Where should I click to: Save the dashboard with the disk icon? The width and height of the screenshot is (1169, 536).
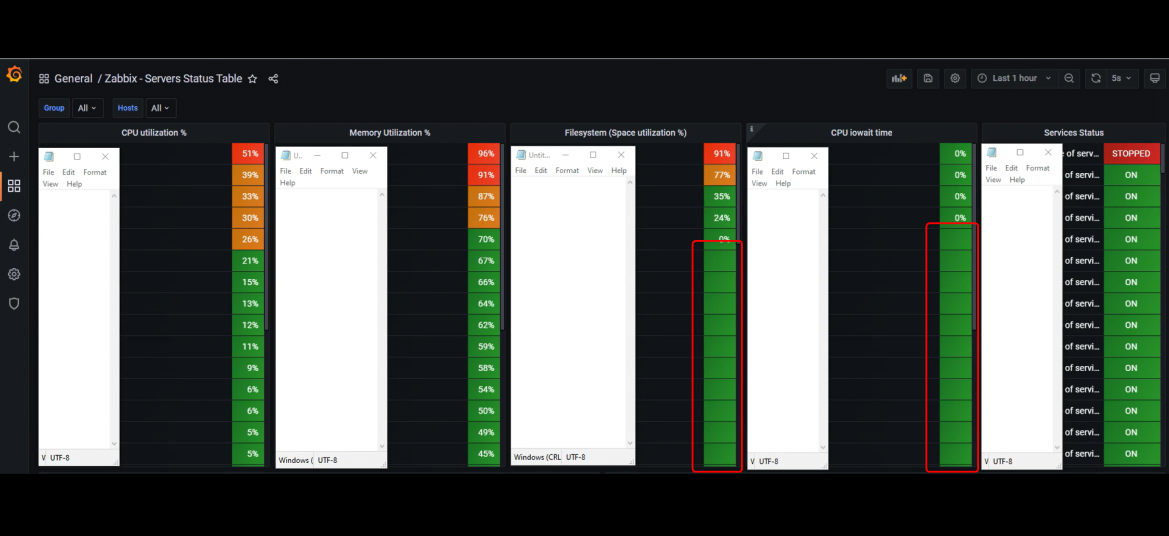(x=928, y=78)
